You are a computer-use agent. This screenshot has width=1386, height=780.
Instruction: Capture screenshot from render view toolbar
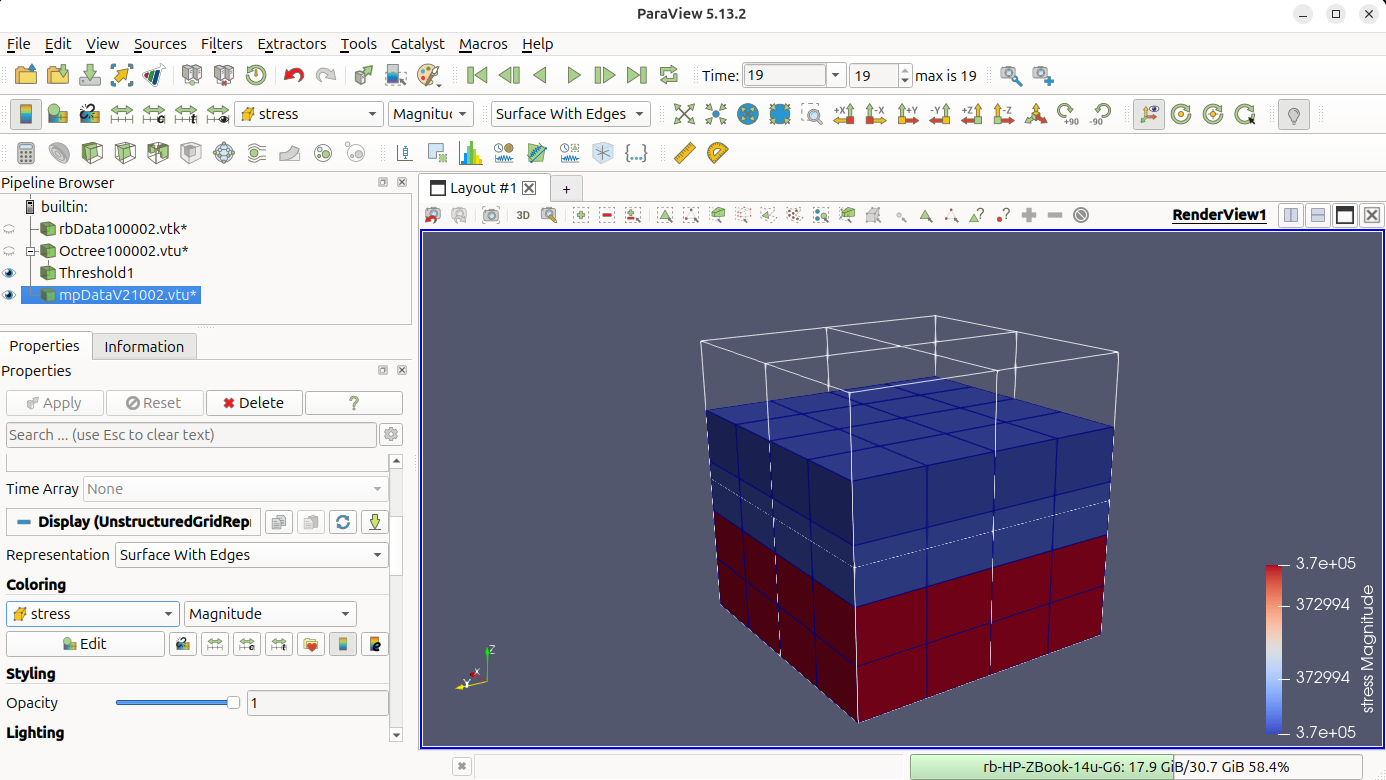[491, 215]
